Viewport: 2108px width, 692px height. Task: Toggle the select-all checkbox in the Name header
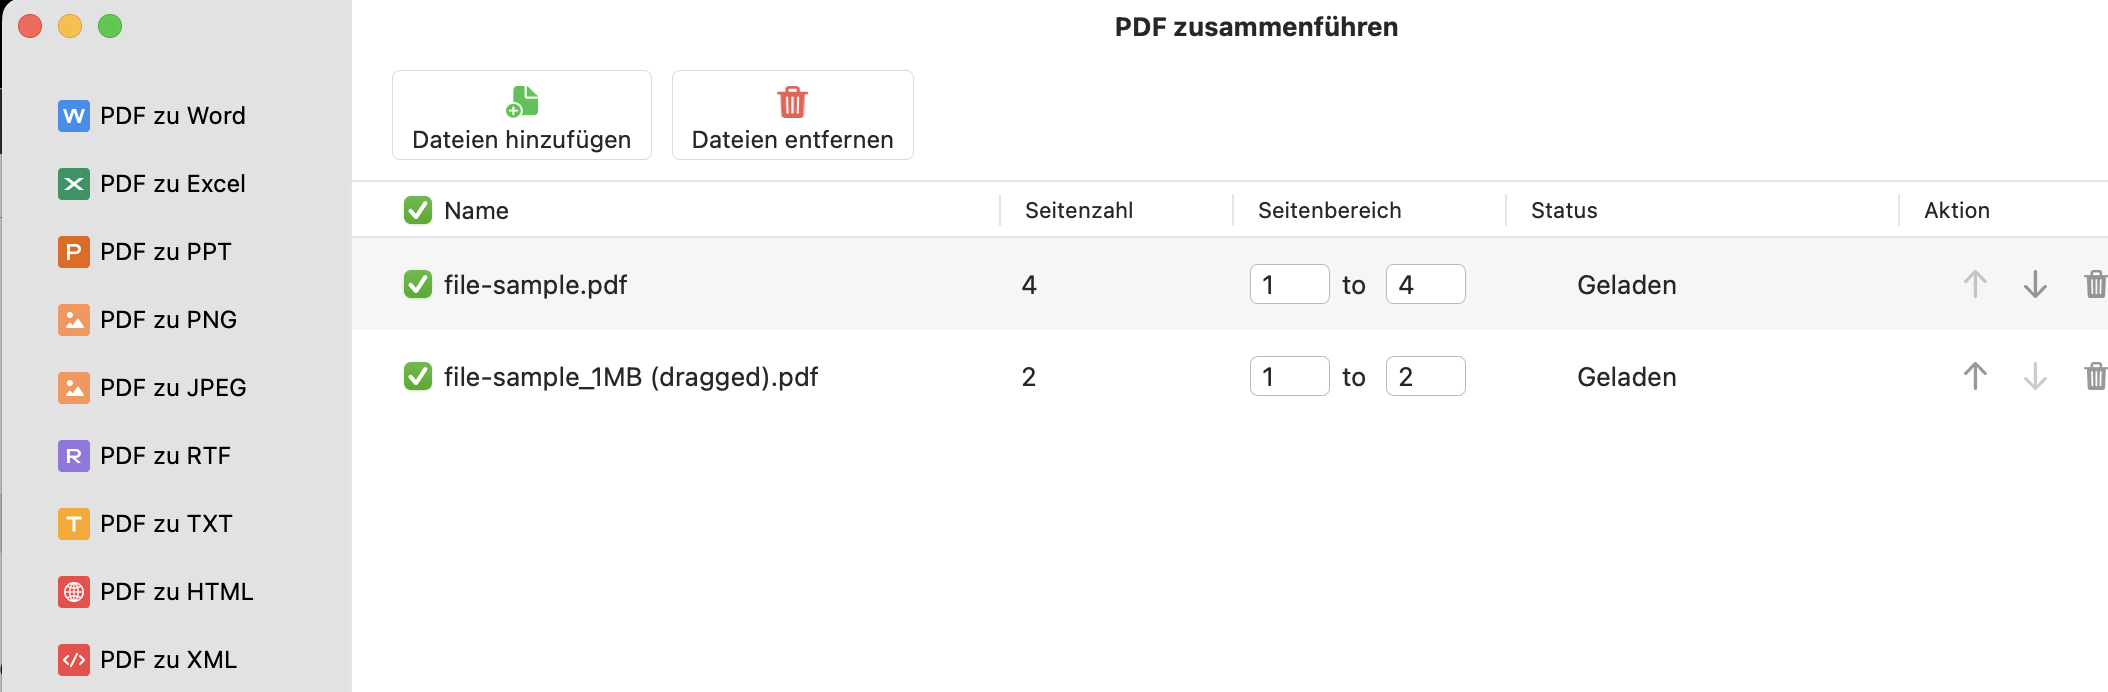click(417, 211)
